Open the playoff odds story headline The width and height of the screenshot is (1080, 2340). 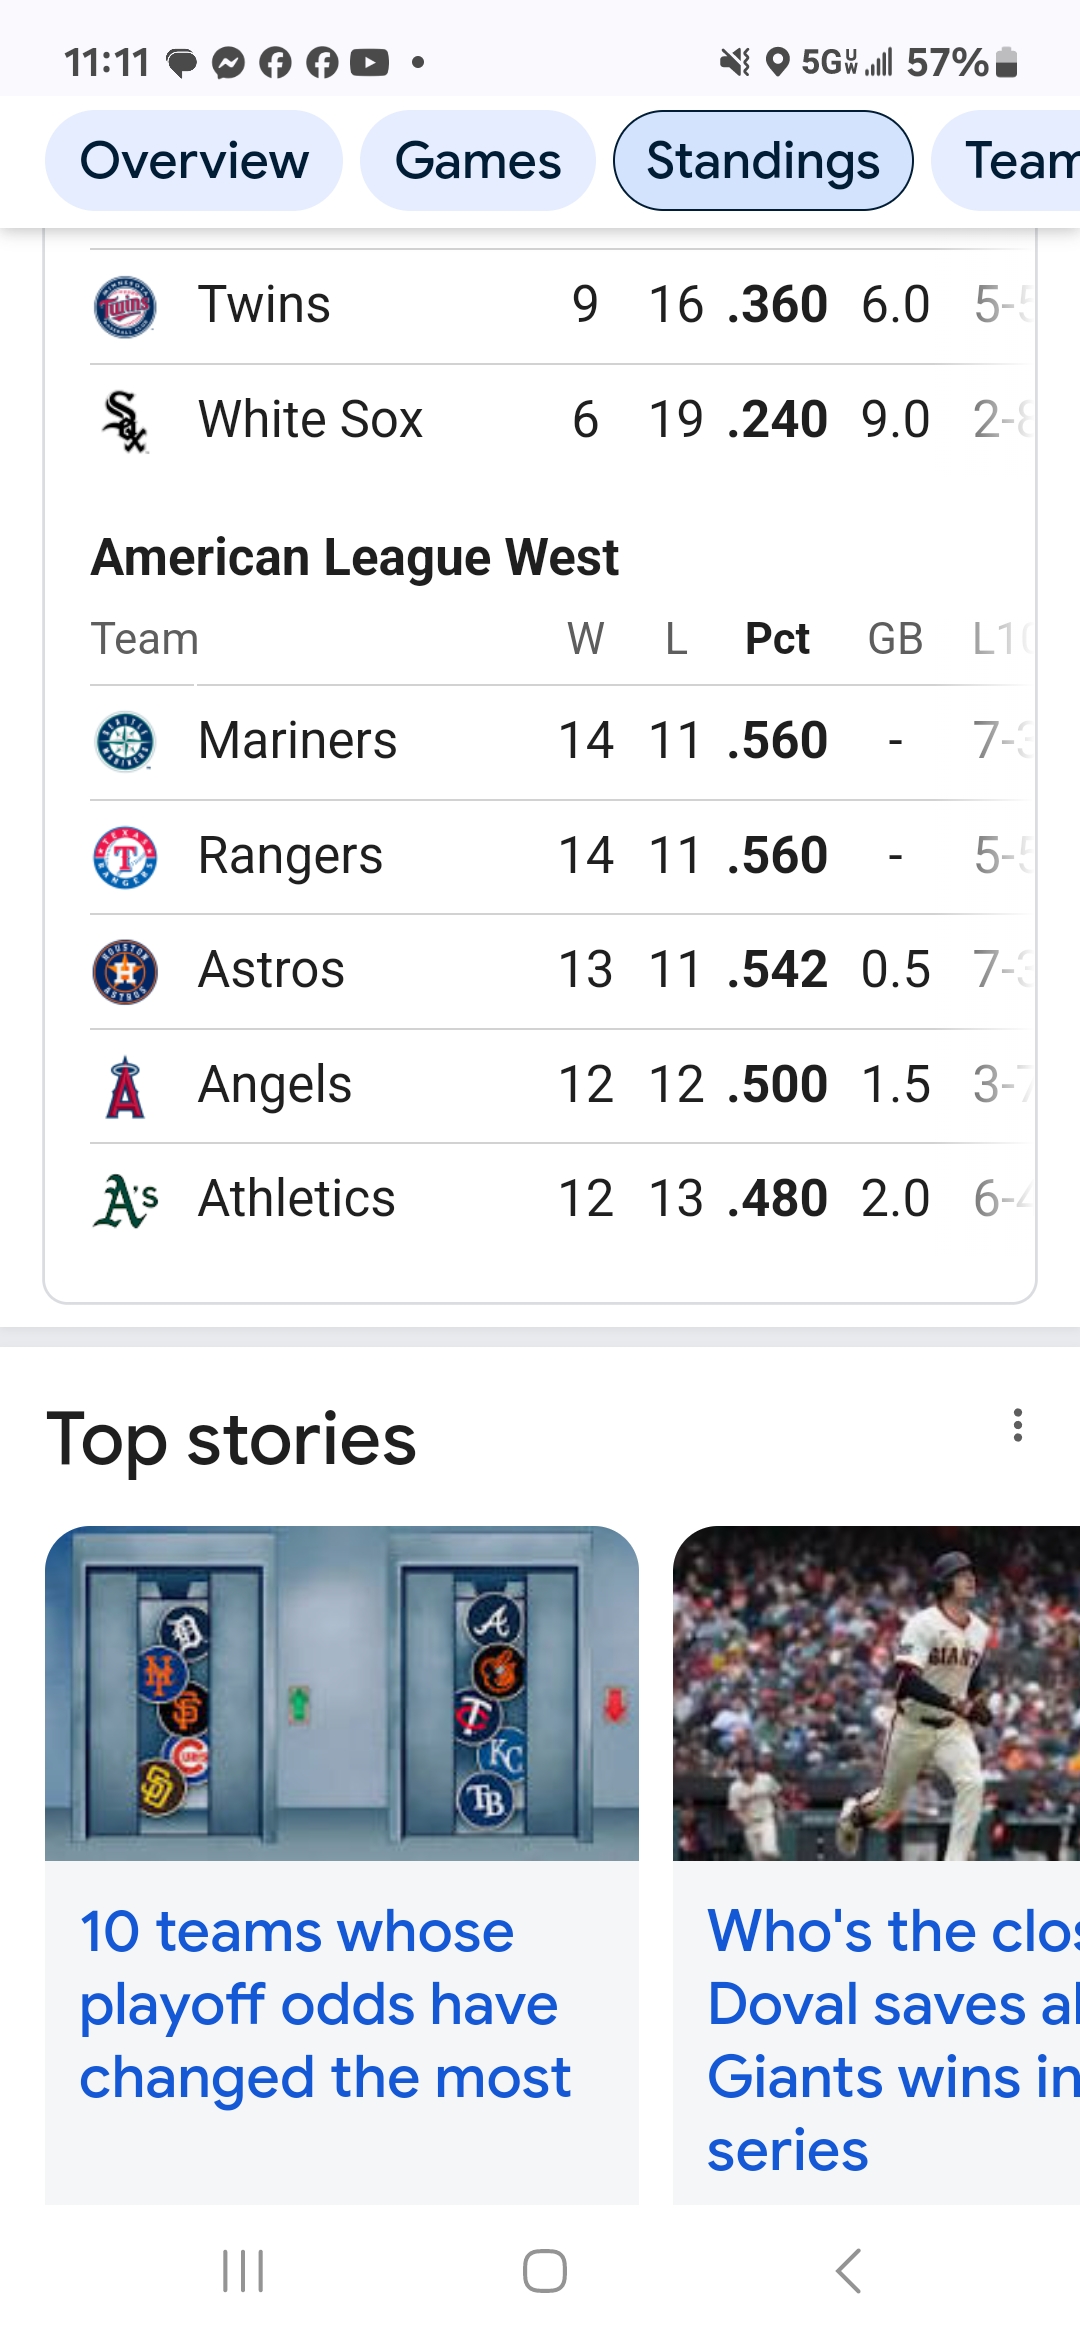(x=325, y=2004)
